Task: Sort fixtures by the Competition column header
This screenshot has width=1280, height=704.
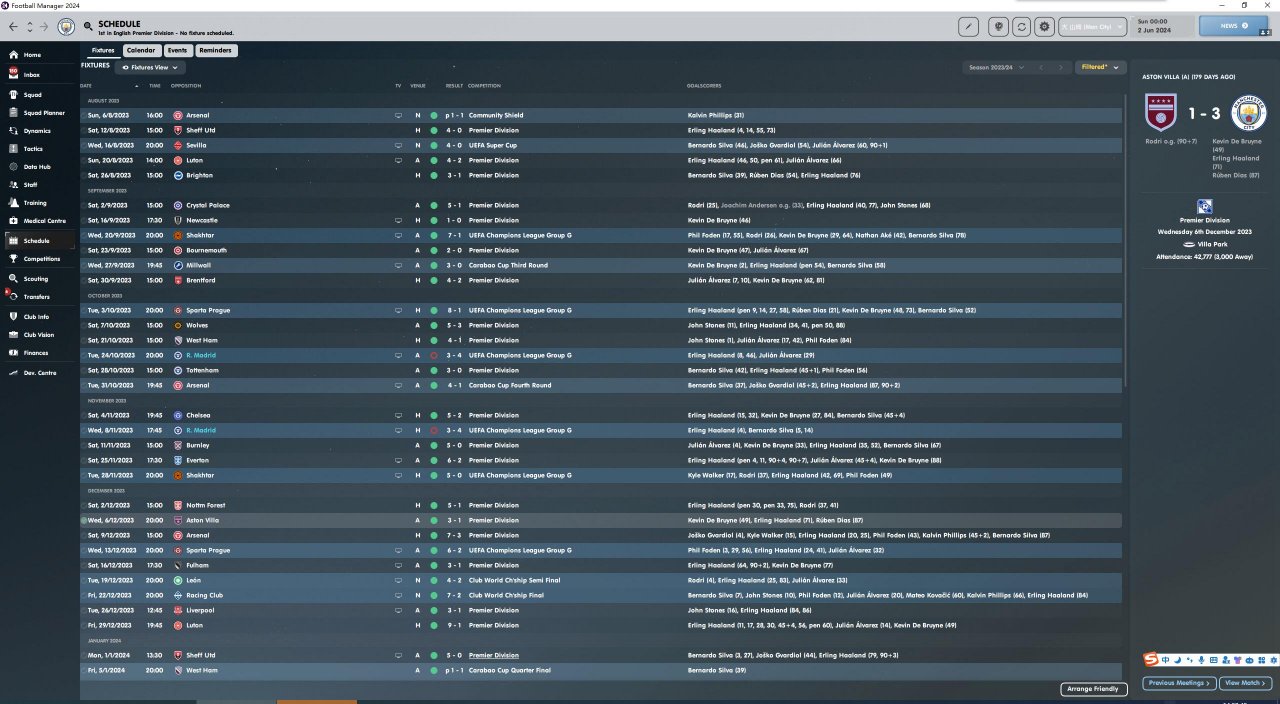Action: (485, 85)
